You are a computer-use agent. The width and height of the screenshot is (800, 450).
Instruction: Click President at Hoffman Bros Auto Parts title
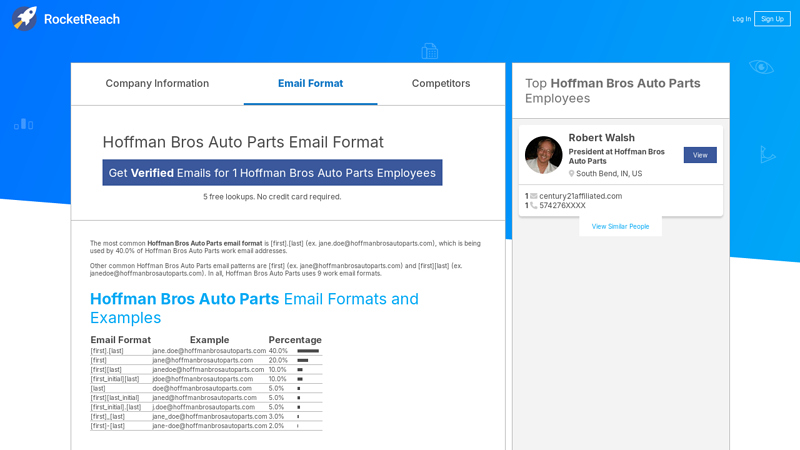coord(616,156)
